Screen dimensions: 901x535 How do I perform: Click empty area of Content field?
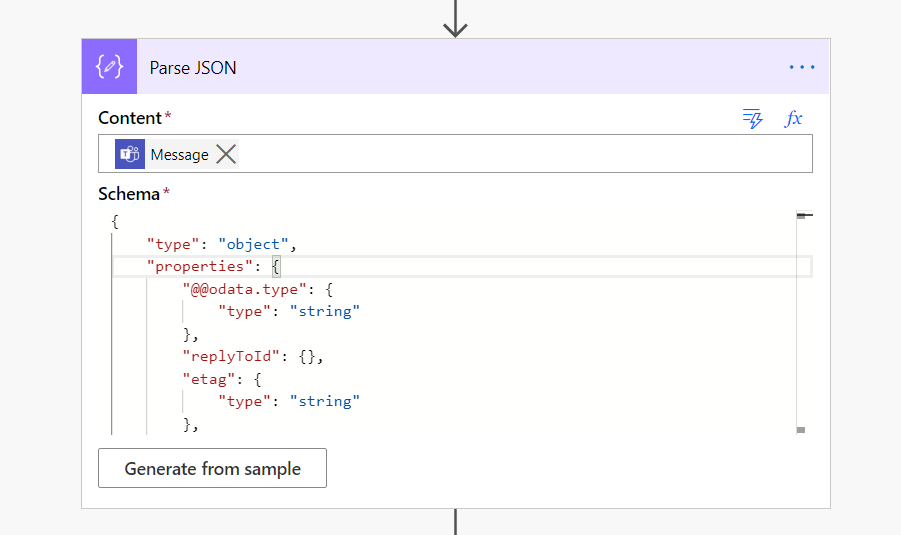tap(520, 154)
